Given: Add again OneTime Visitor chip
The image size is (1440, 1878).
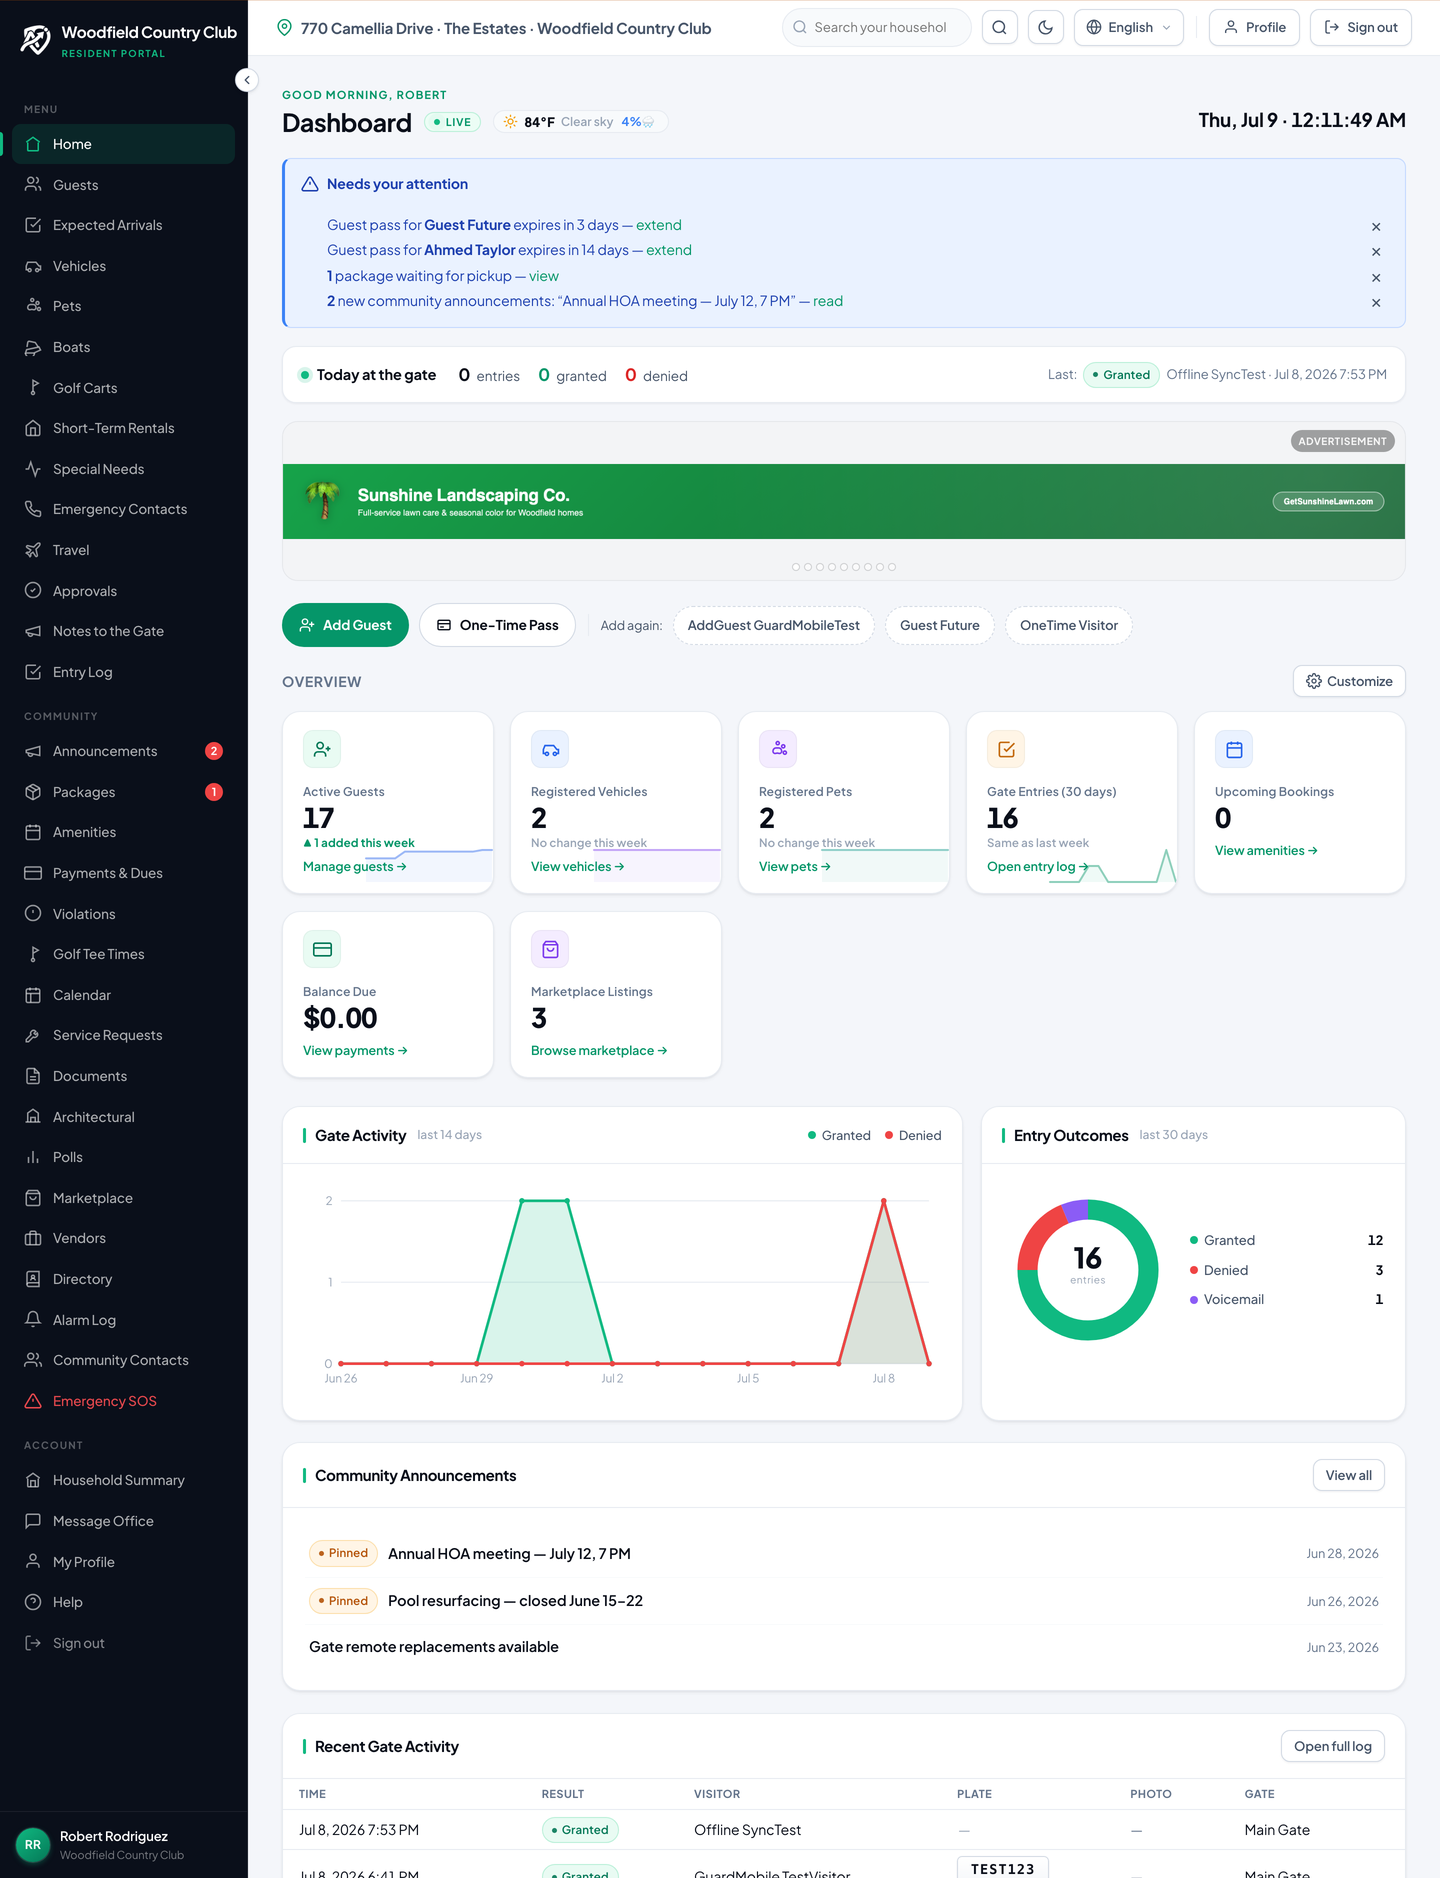Looking at the screenshot, I should 1069,625.
